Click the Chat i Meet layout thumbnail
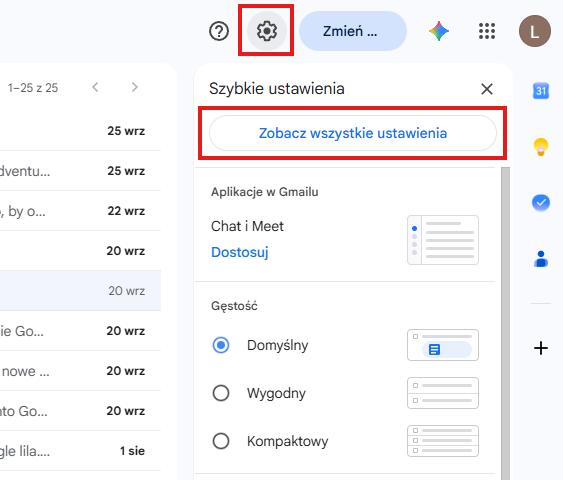563x480 pixels. 443,240
